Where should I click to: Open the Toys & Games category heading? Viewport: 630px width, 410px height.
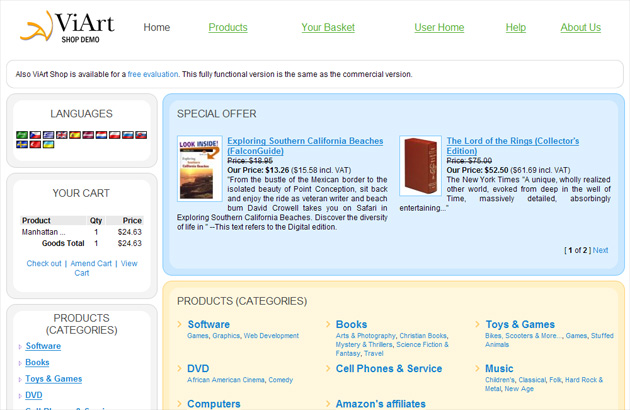click(520, 324)
